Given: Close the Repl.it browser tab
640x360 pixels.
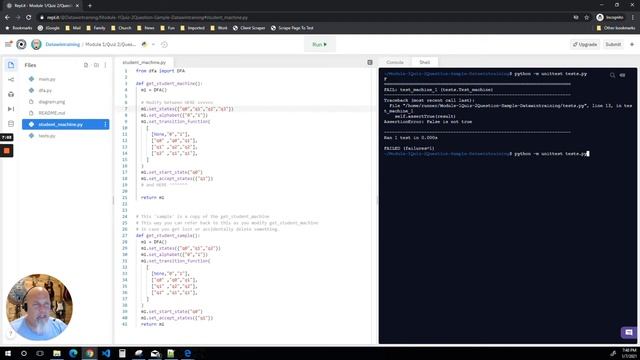Looking at the screenshot, I should (x=77, y=6).
